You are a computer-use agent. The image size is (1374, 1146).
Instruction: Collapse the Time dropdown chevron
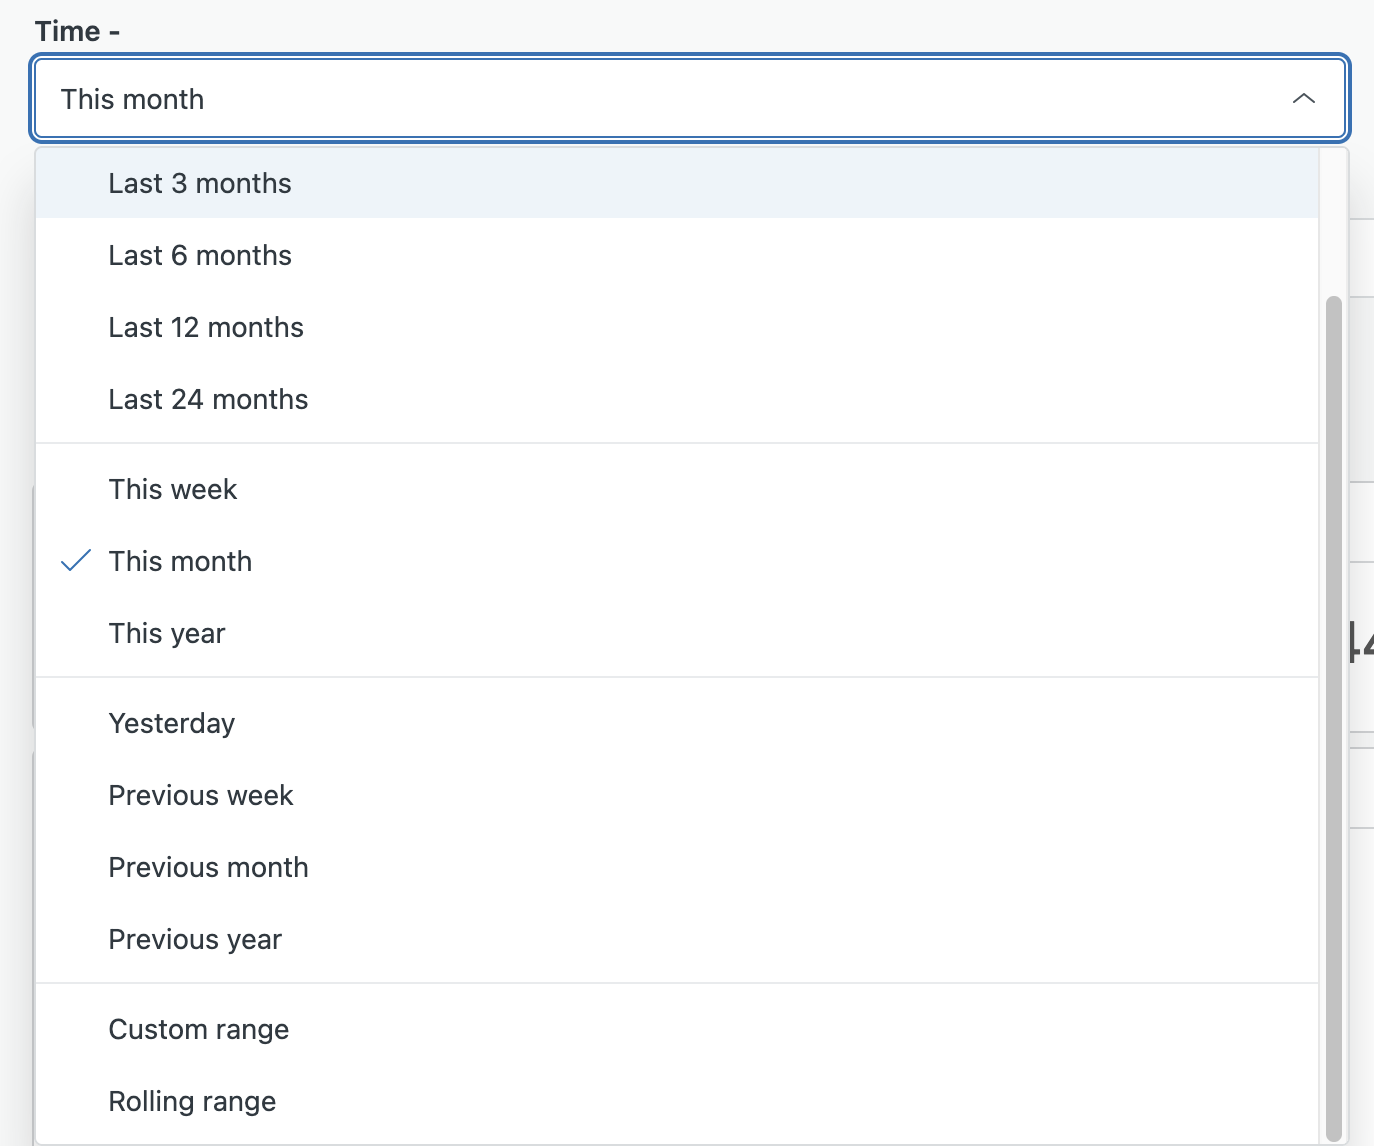(x=1303, y=99)
